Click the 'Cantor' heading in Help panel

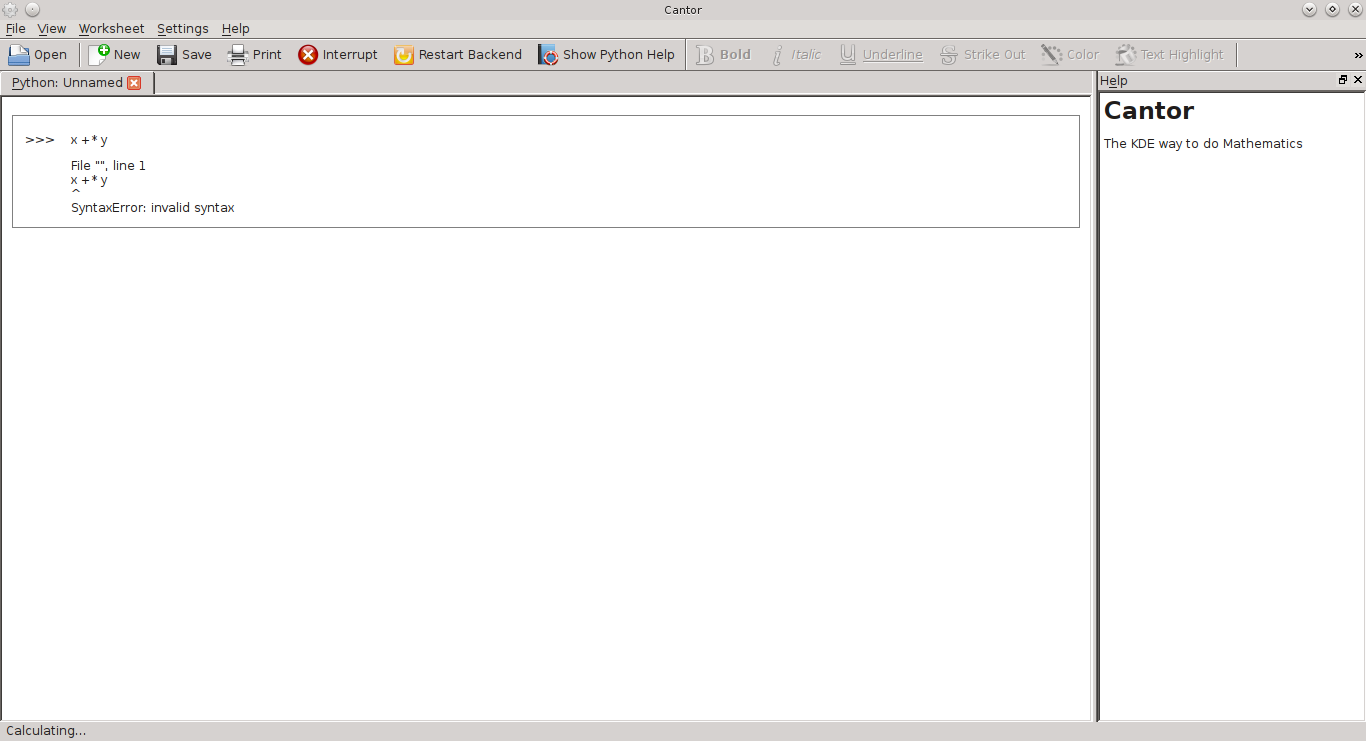(x=1149, y=111)
